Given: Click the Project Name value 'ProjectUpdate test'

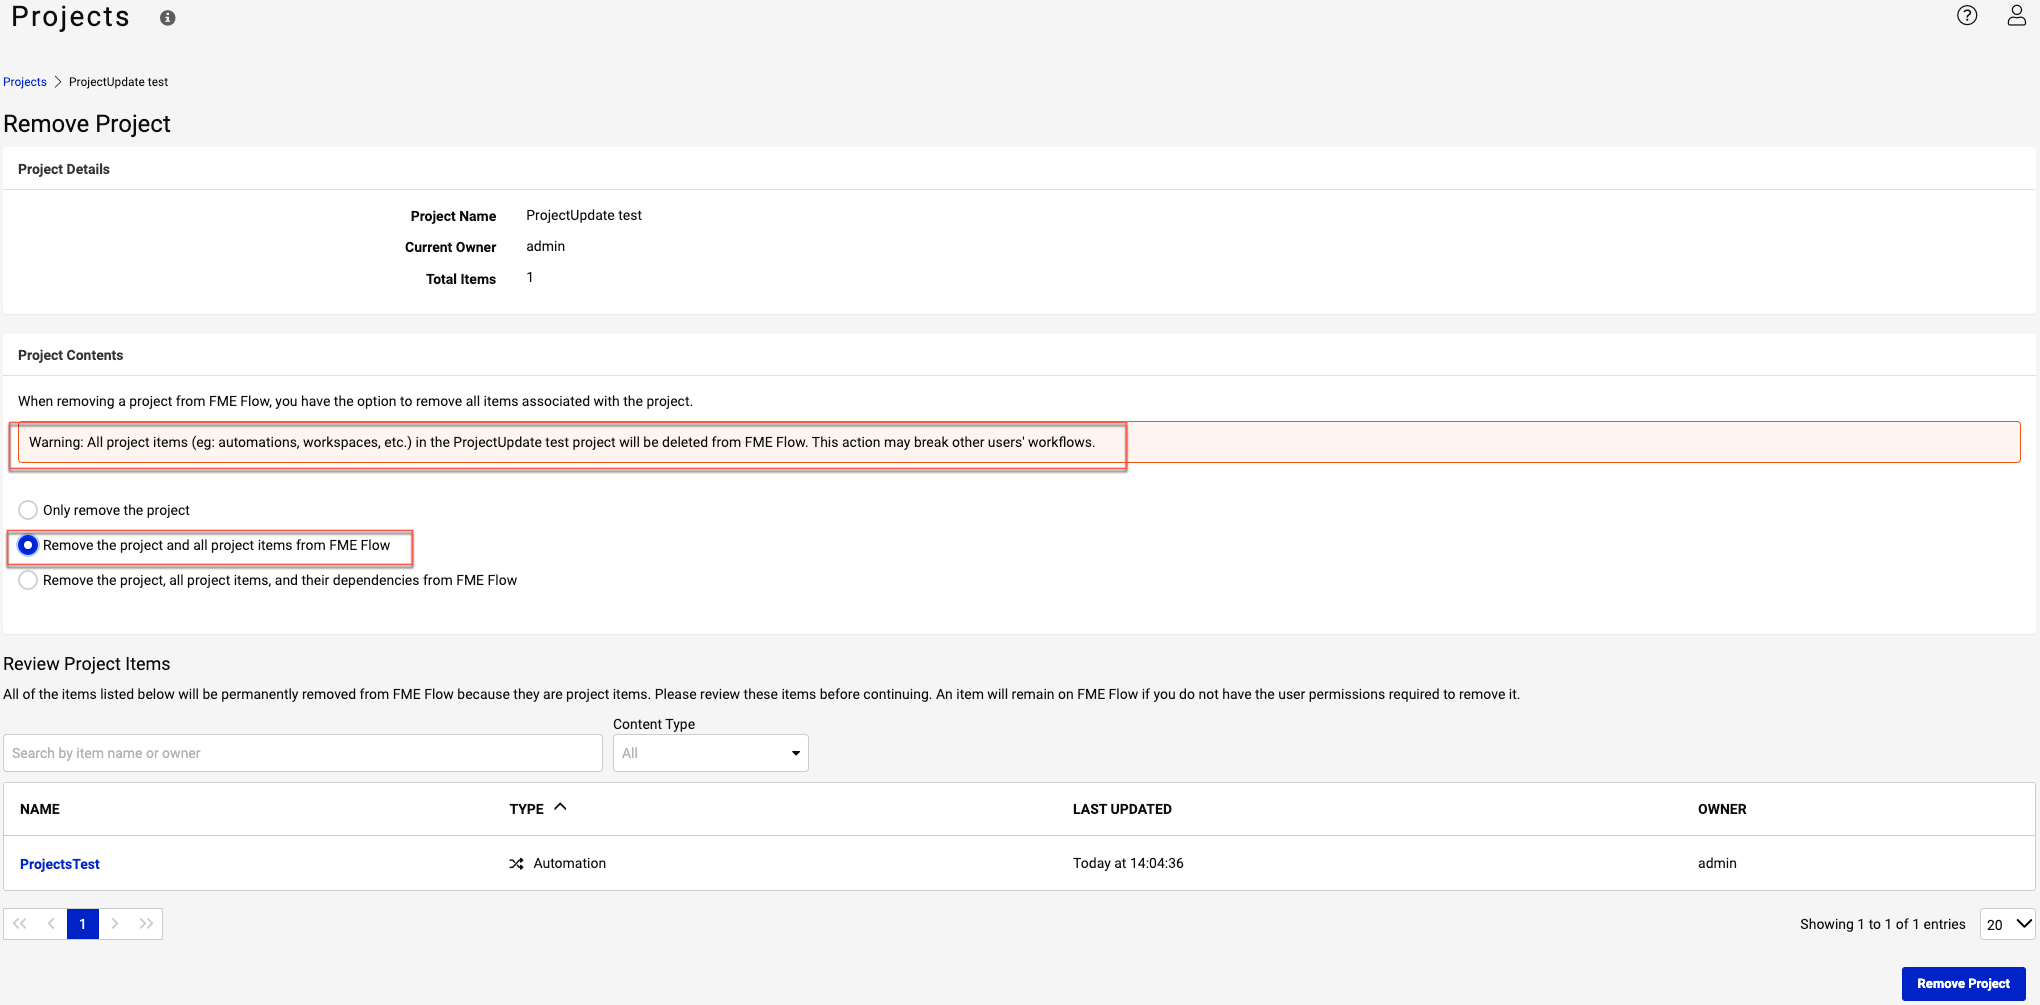Looking at the screenshot, I should (584, 215).
